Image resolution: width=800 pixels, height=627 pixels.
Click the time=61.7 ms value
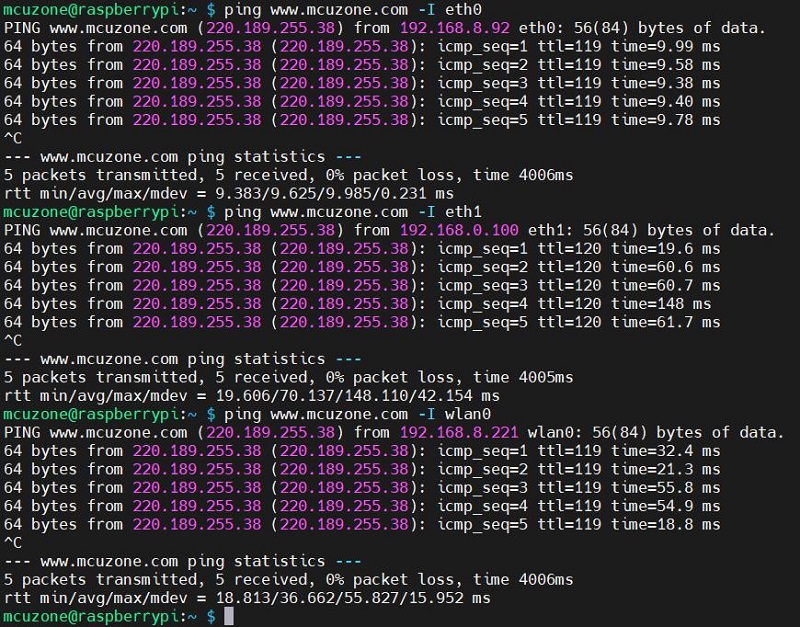666,322
